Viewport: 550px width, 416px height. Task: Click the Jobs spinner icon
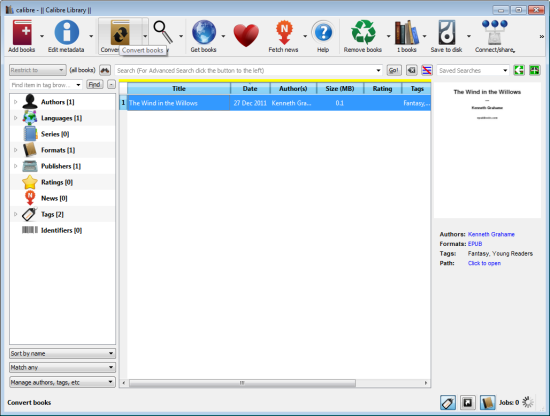528,402
